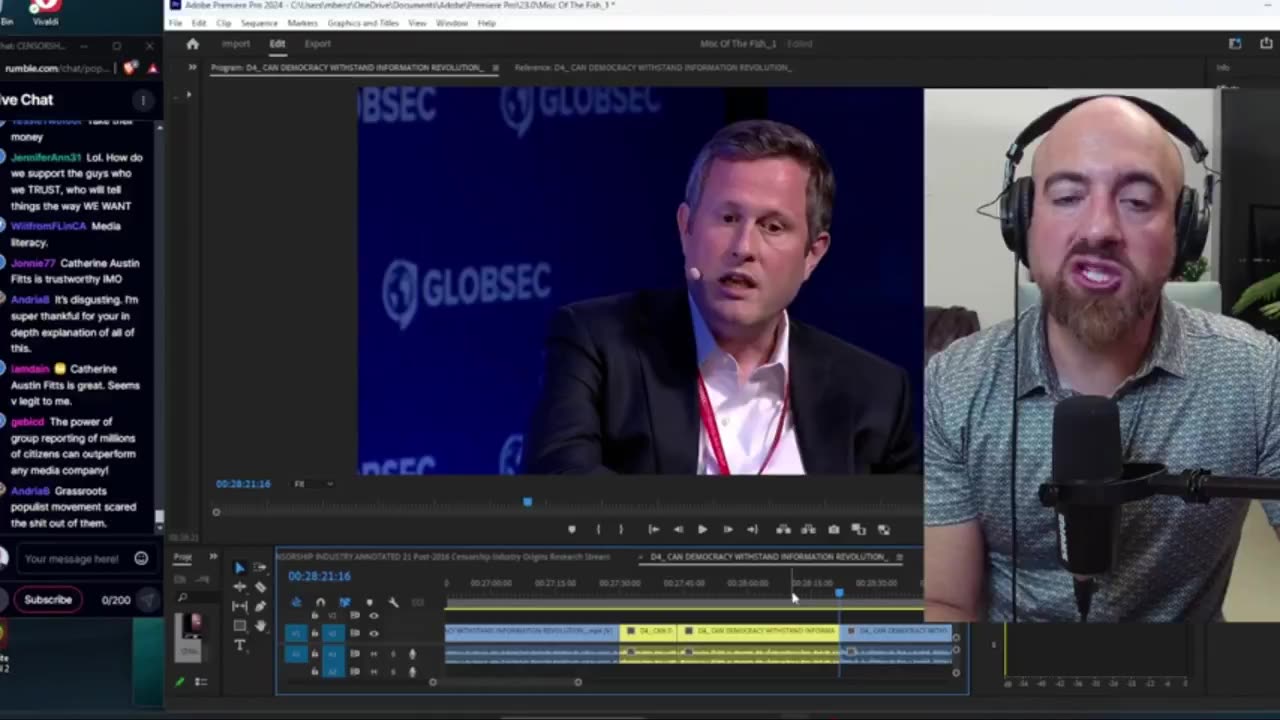Open Timeline Display Settings wrench
1280x720 pixels.
394,602
